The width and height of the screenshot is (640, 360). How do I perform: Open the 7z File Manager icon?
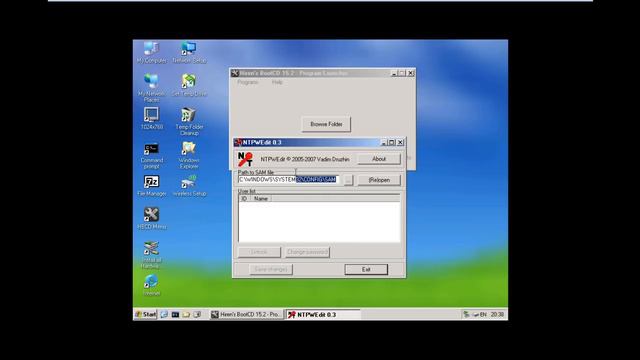tap(151, 185)
